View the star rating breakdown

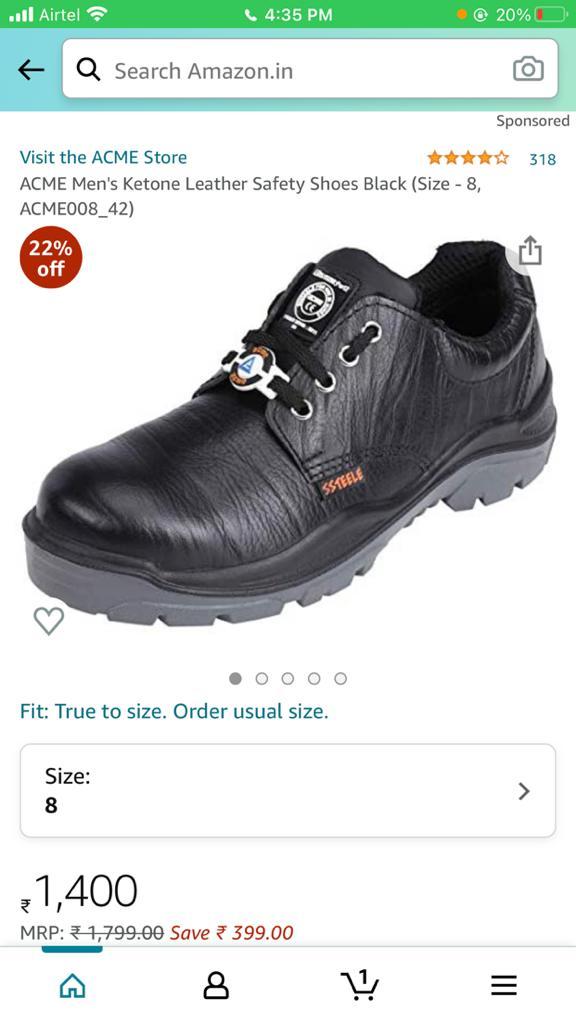tap(468, 157)
